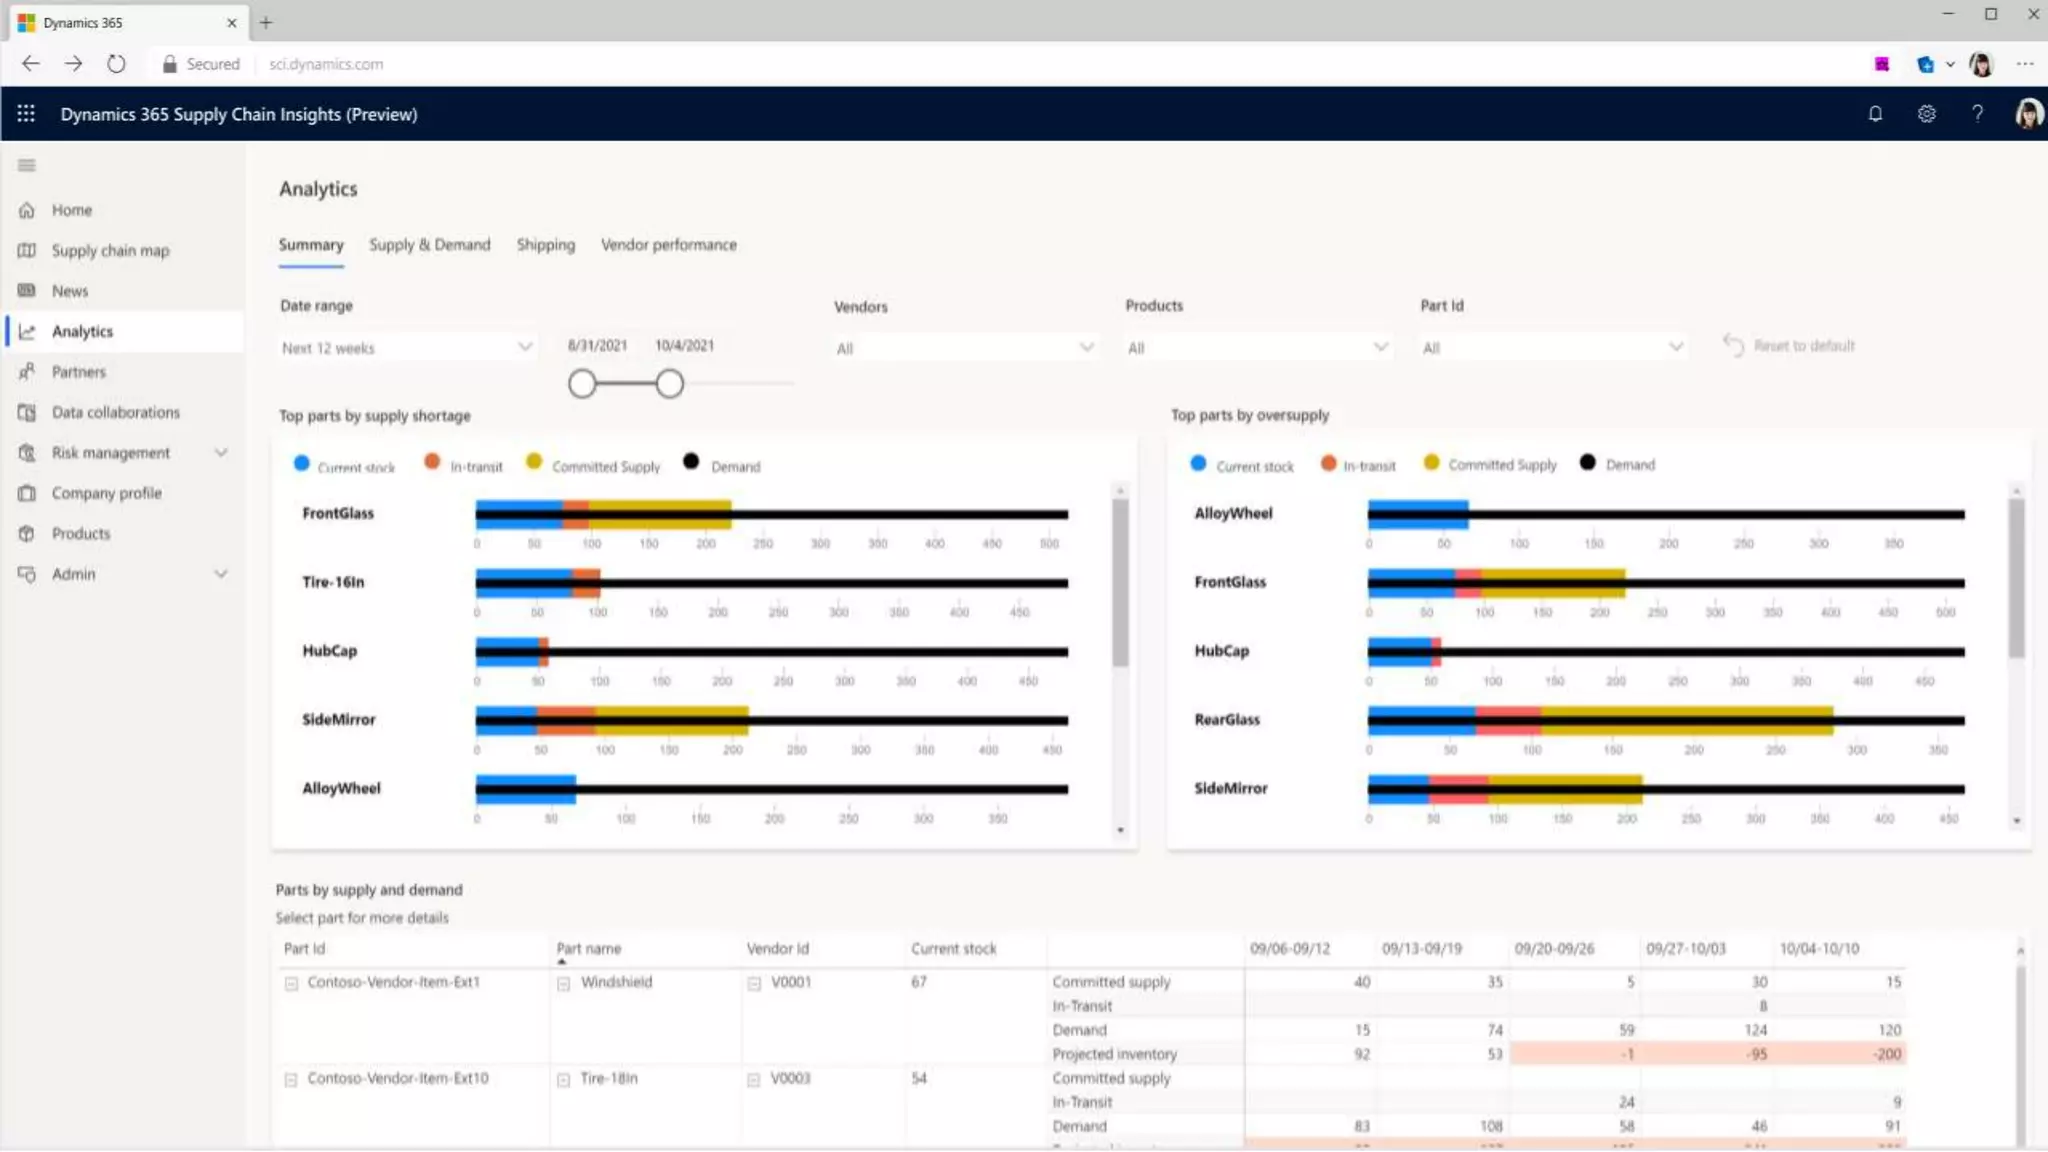Click the help question mark icon
2048x1152 pixels.
[x=1977, y=114]
